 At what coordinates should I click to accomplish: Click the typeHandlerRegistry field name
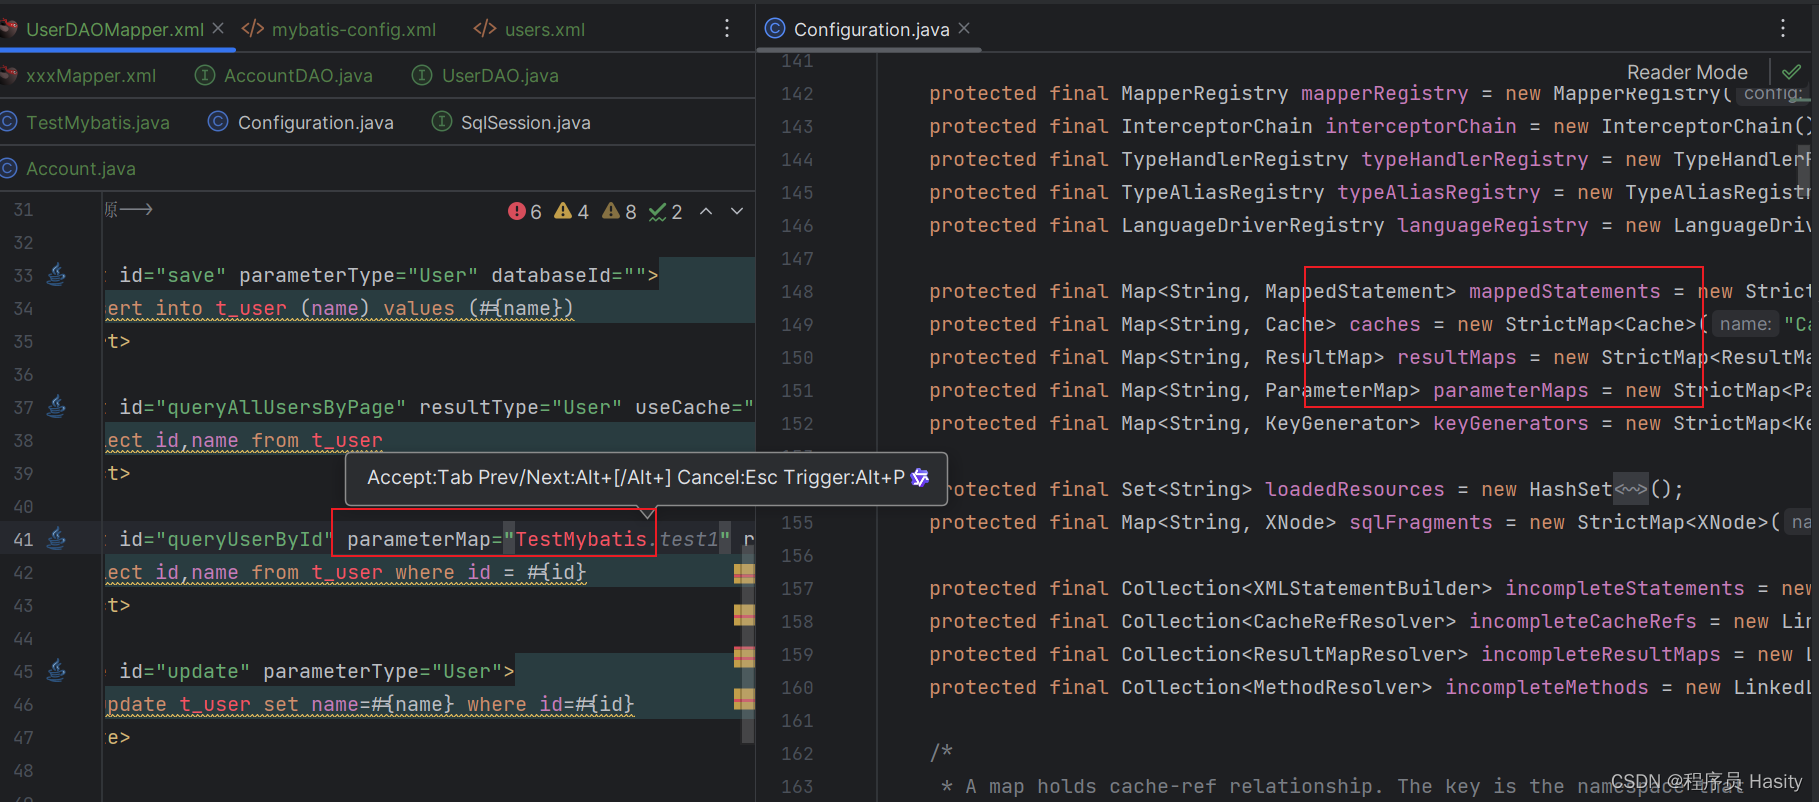point(1474,160)
